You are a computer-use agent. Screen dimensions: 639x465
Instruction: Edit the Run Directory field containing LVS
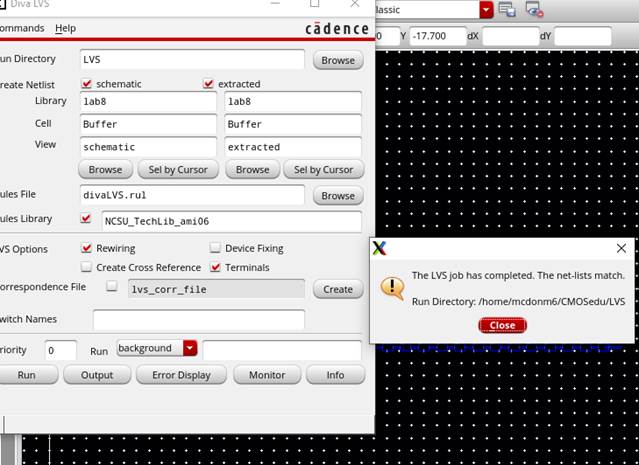[192, 60]
